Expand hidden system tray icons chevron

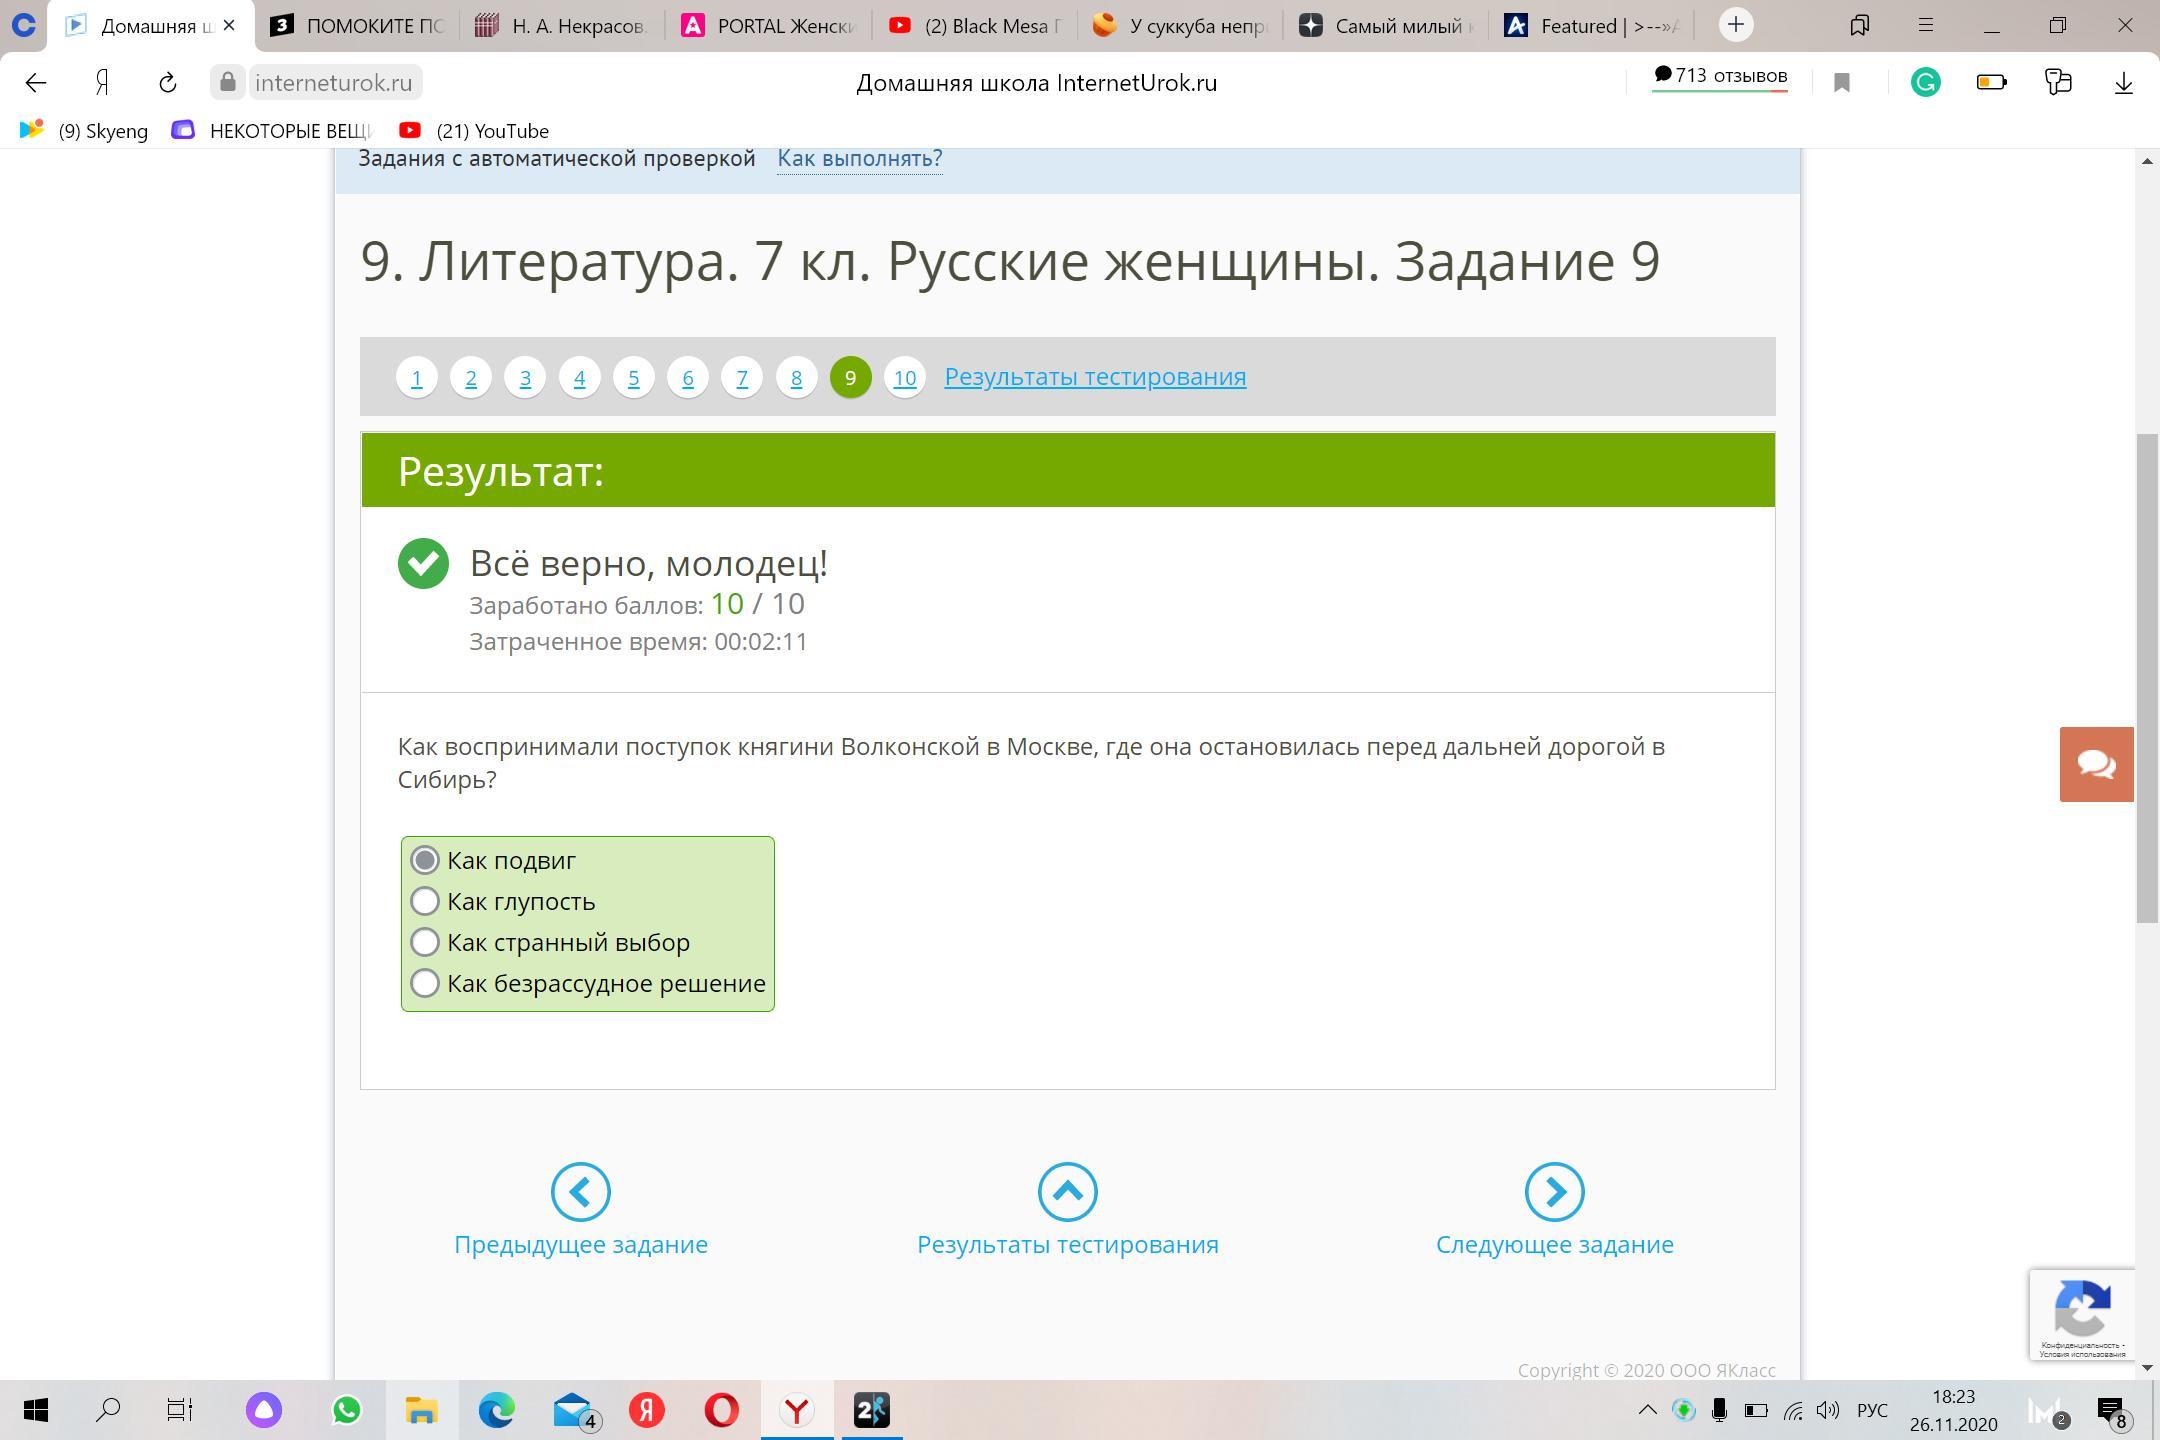click(x=1647, y=1410)
